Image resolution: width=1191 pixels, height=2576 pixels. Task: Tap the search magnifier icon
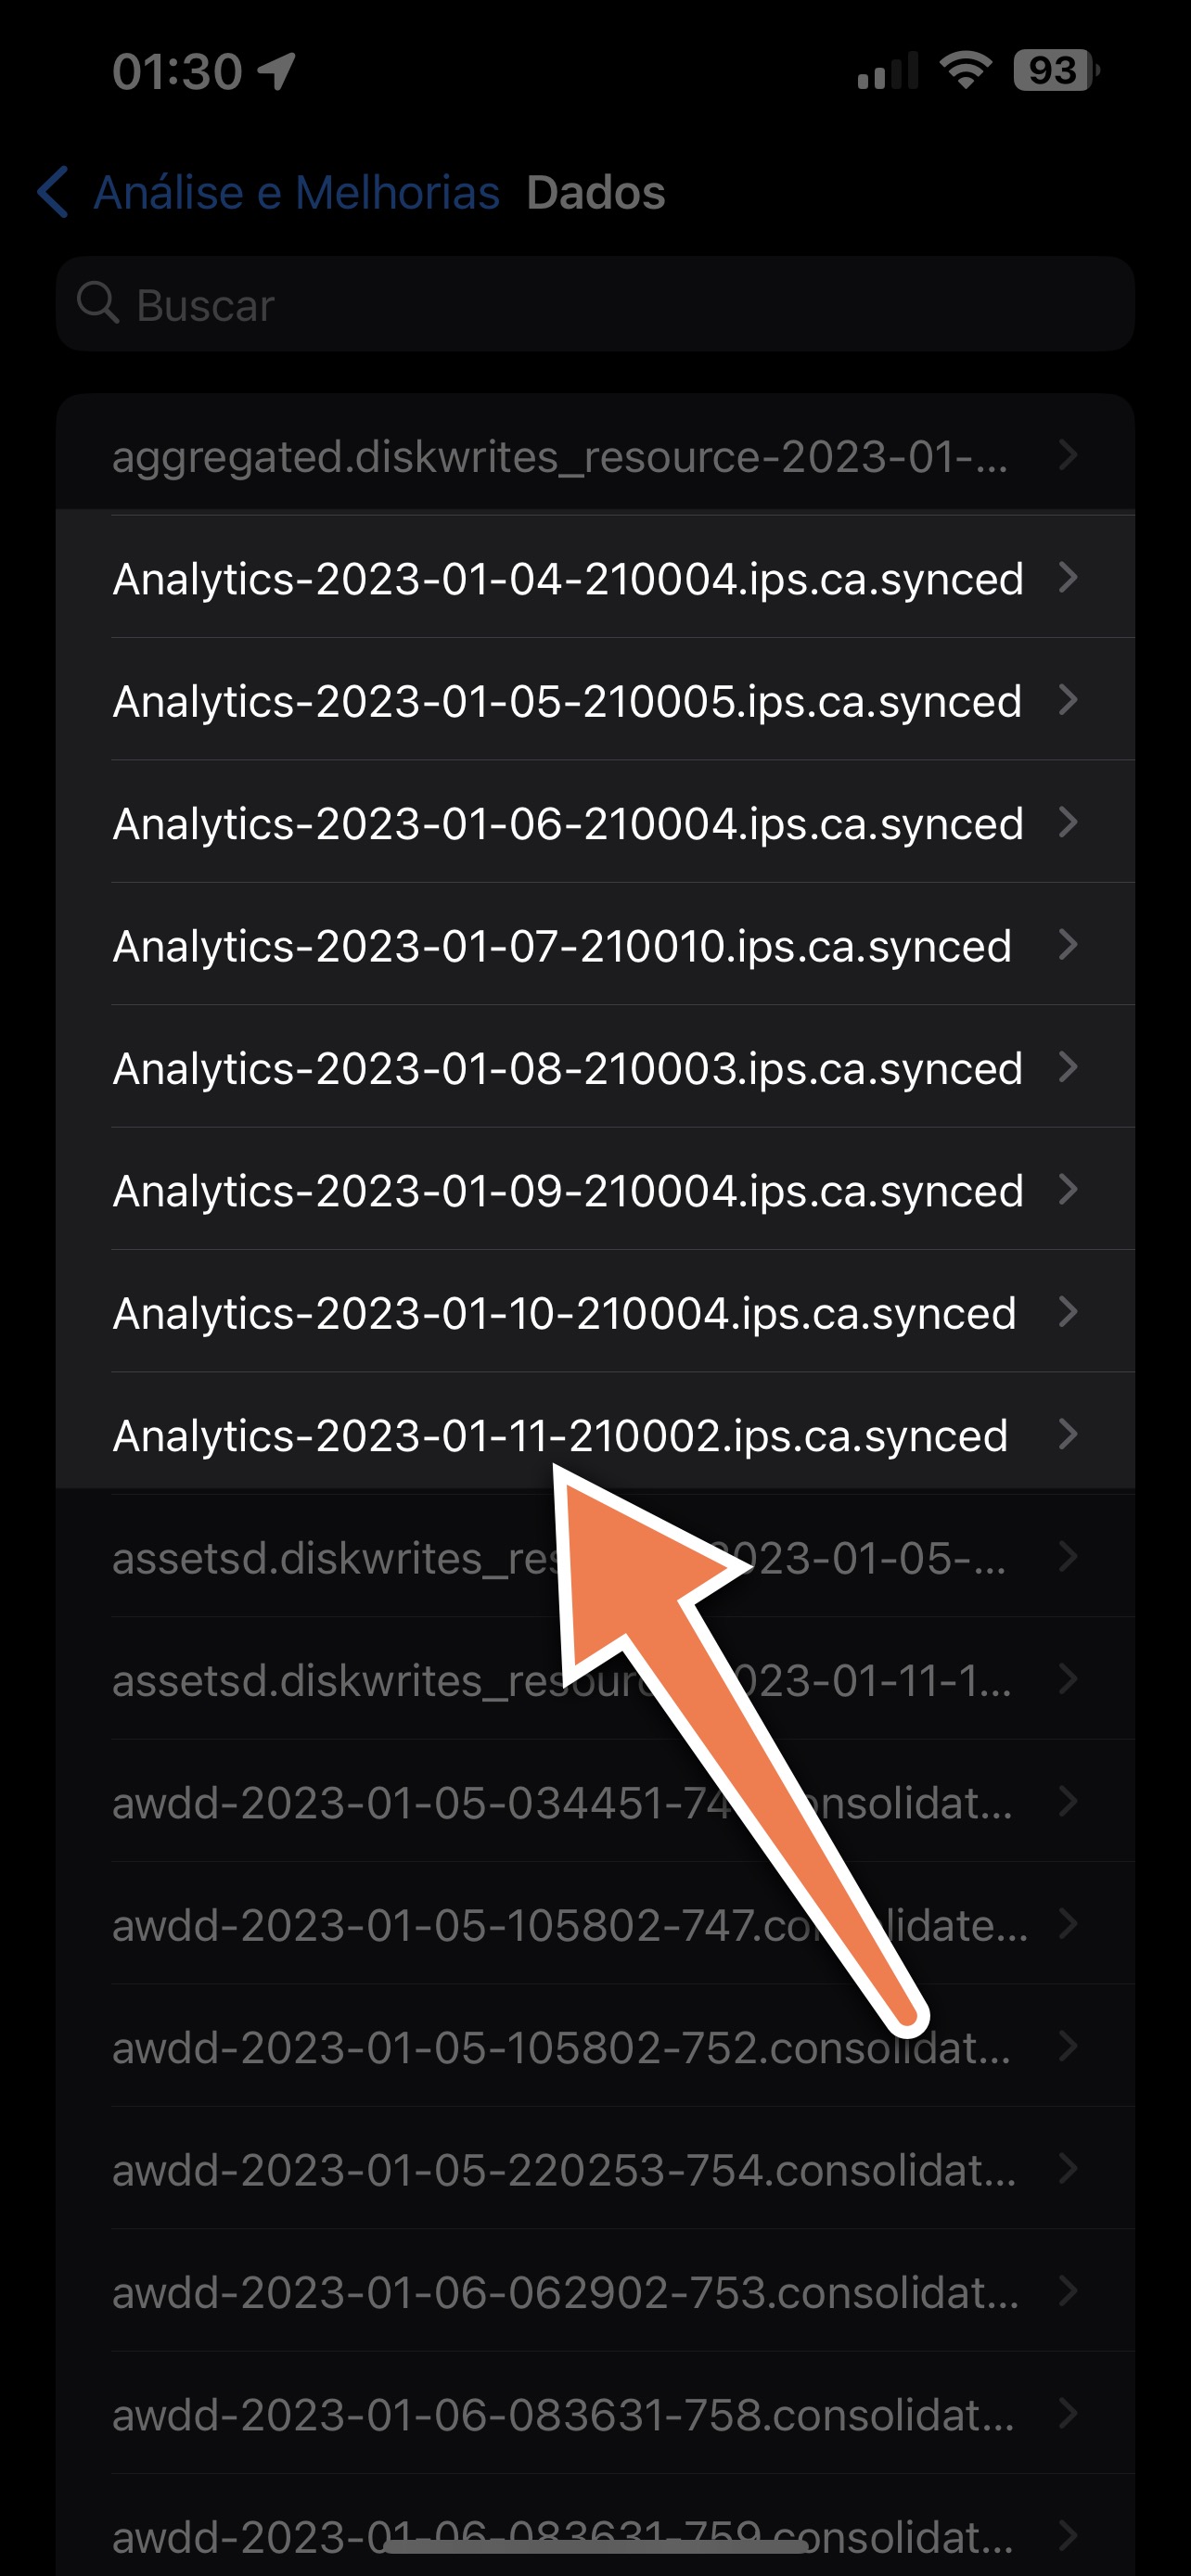(98, 303)
